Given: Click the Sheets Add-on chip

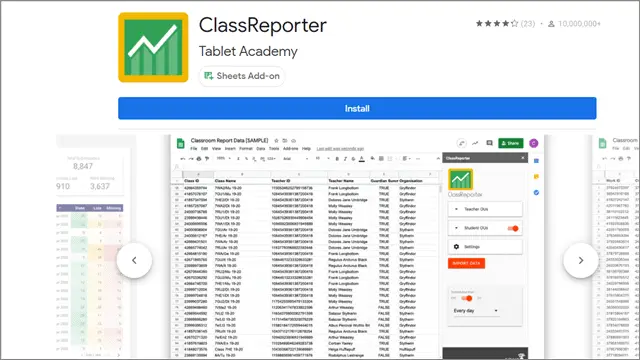Looking at the screenshot, I should tap(242, 76).
